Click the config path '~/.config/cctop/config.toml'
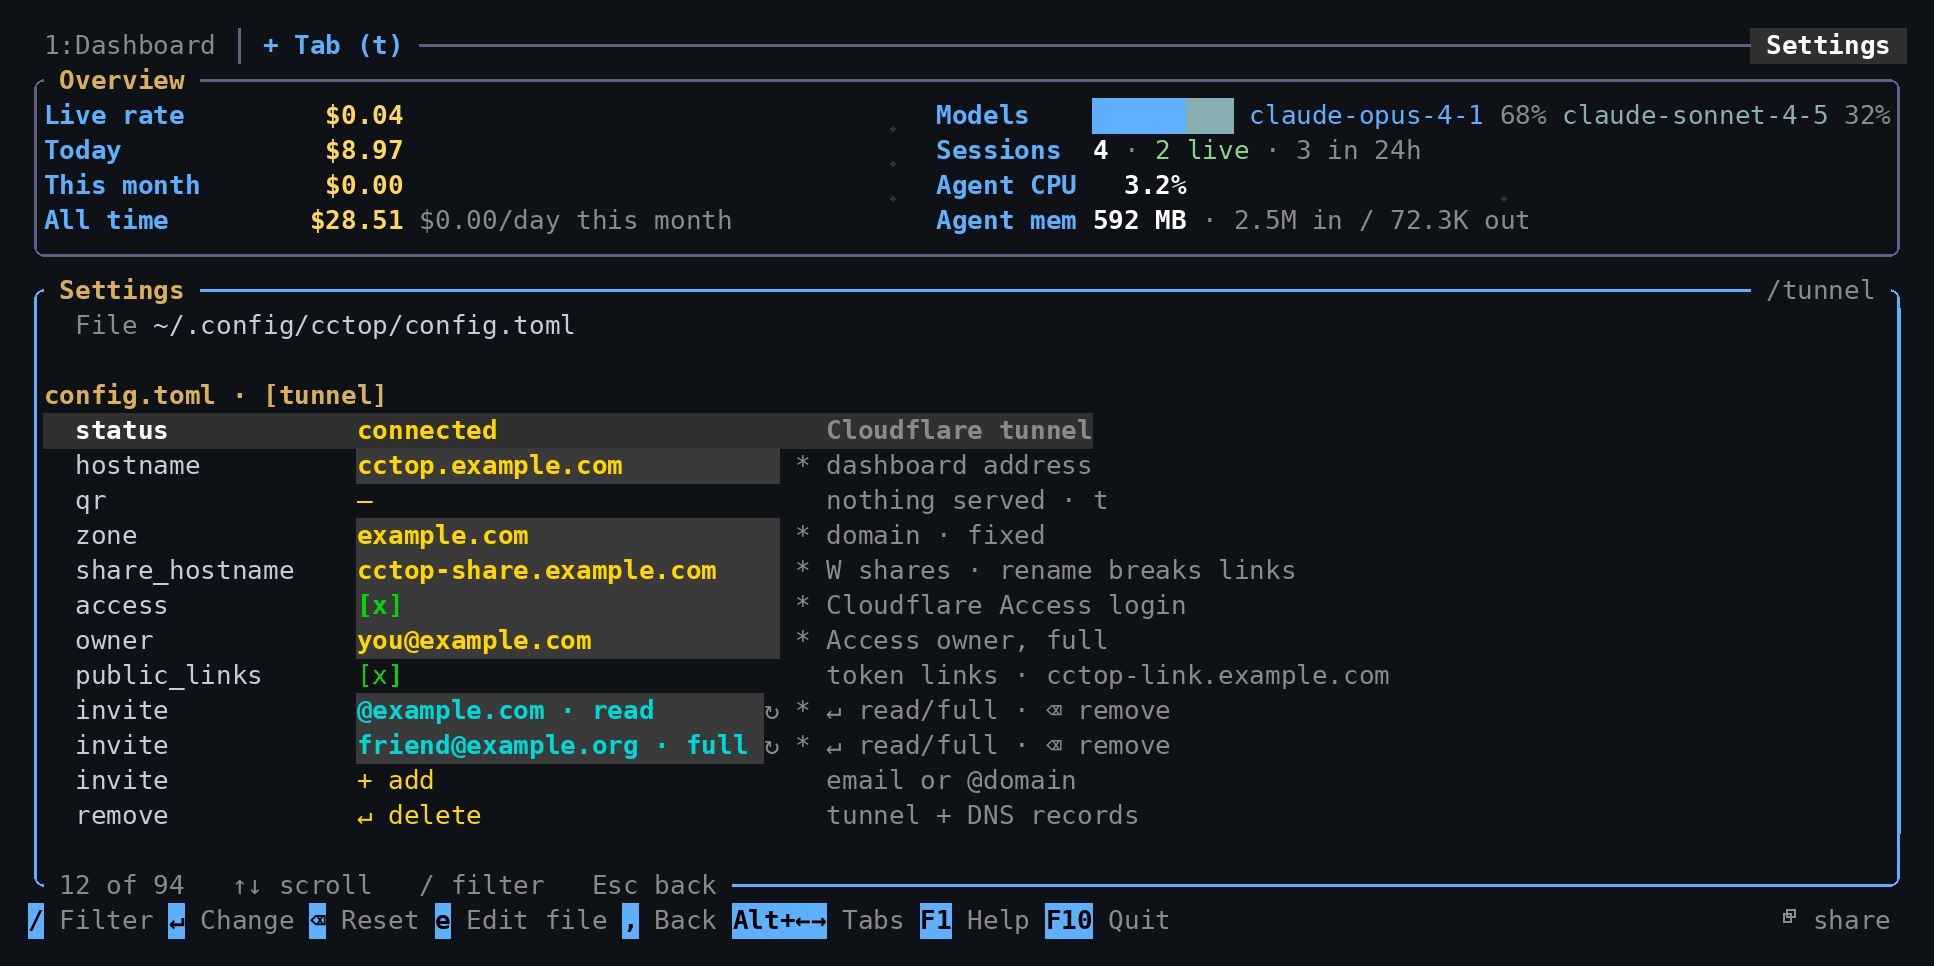1934x966 pixels. point(364,326)
